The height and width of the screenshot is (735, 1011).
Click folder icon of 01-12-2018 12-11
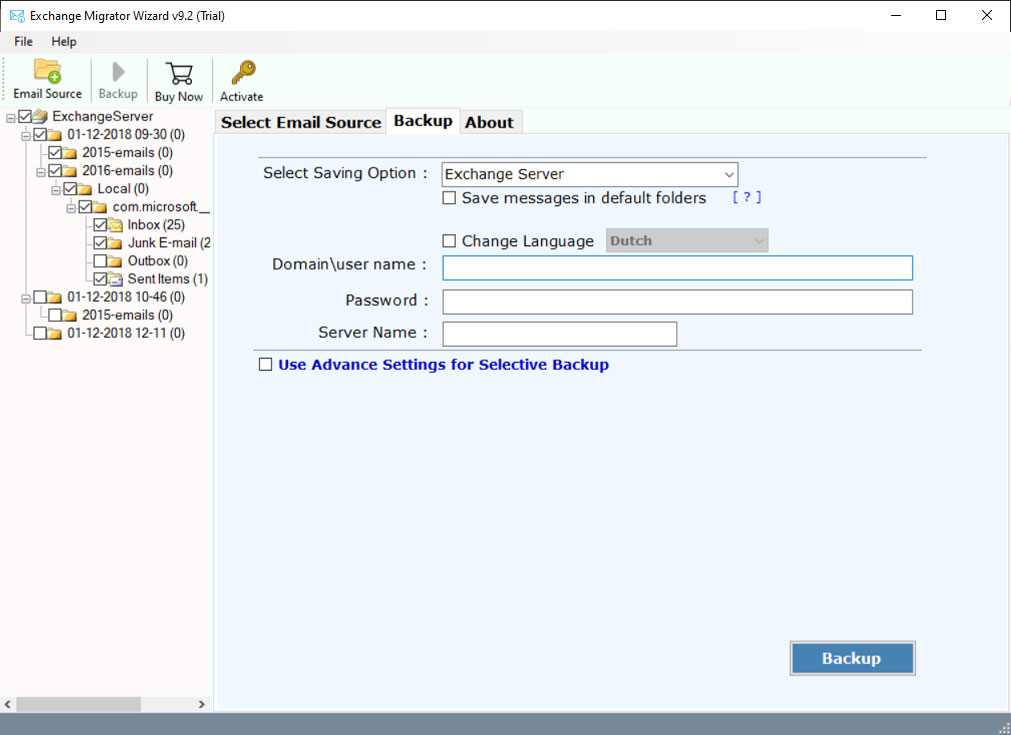click(55, 333)
